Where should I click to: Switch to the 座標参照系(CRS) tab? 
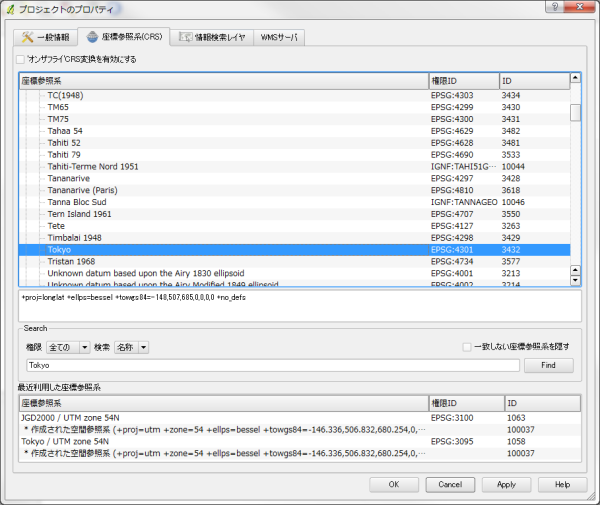[124, 37]
